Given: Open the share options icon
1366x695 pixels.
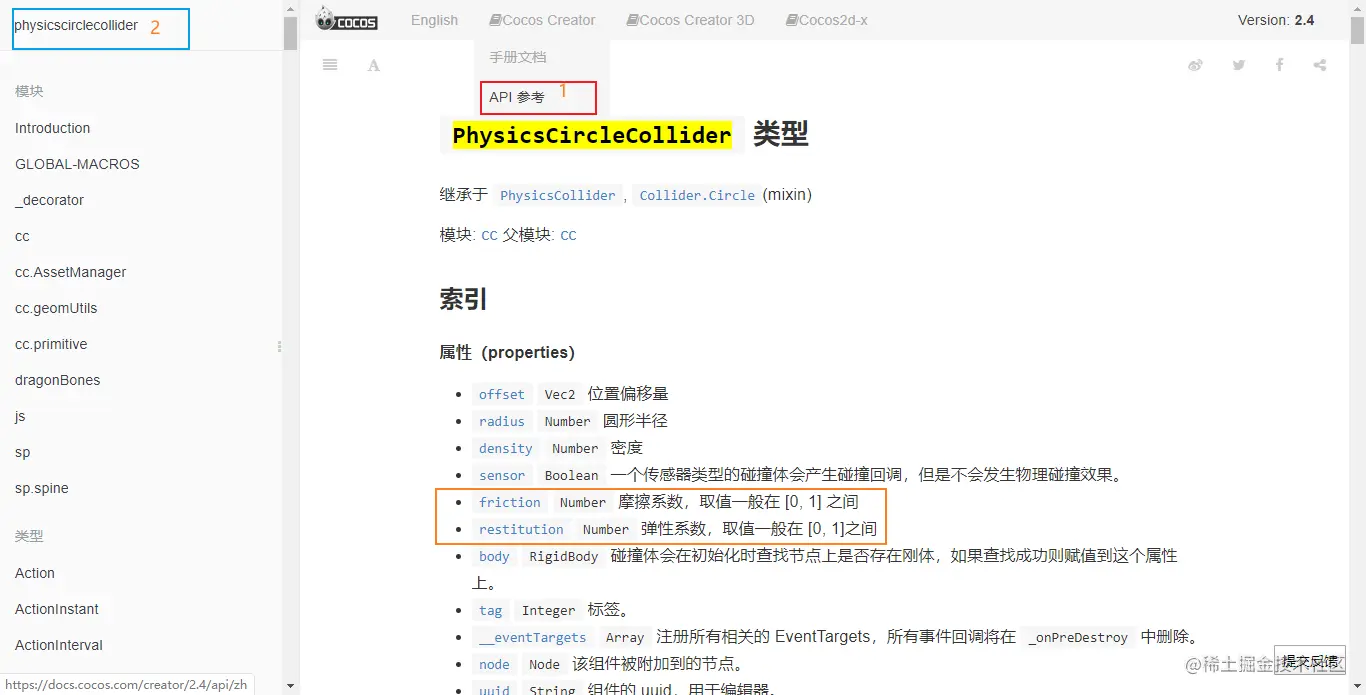Looking at the screenshot, I should [x=1320, y=65].
